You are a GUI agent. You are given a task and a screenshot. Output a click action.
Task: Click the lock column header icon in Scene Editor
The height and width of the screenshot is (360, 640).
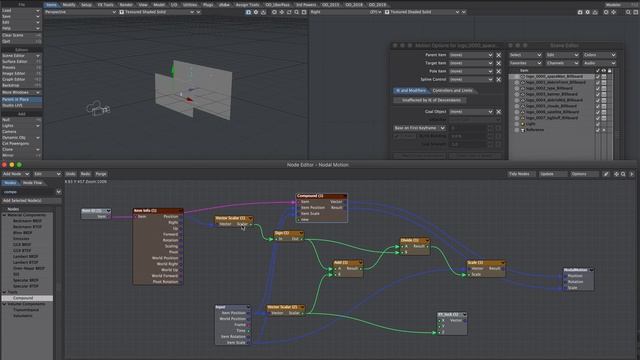pyautogui.click(x=610, y=71)
